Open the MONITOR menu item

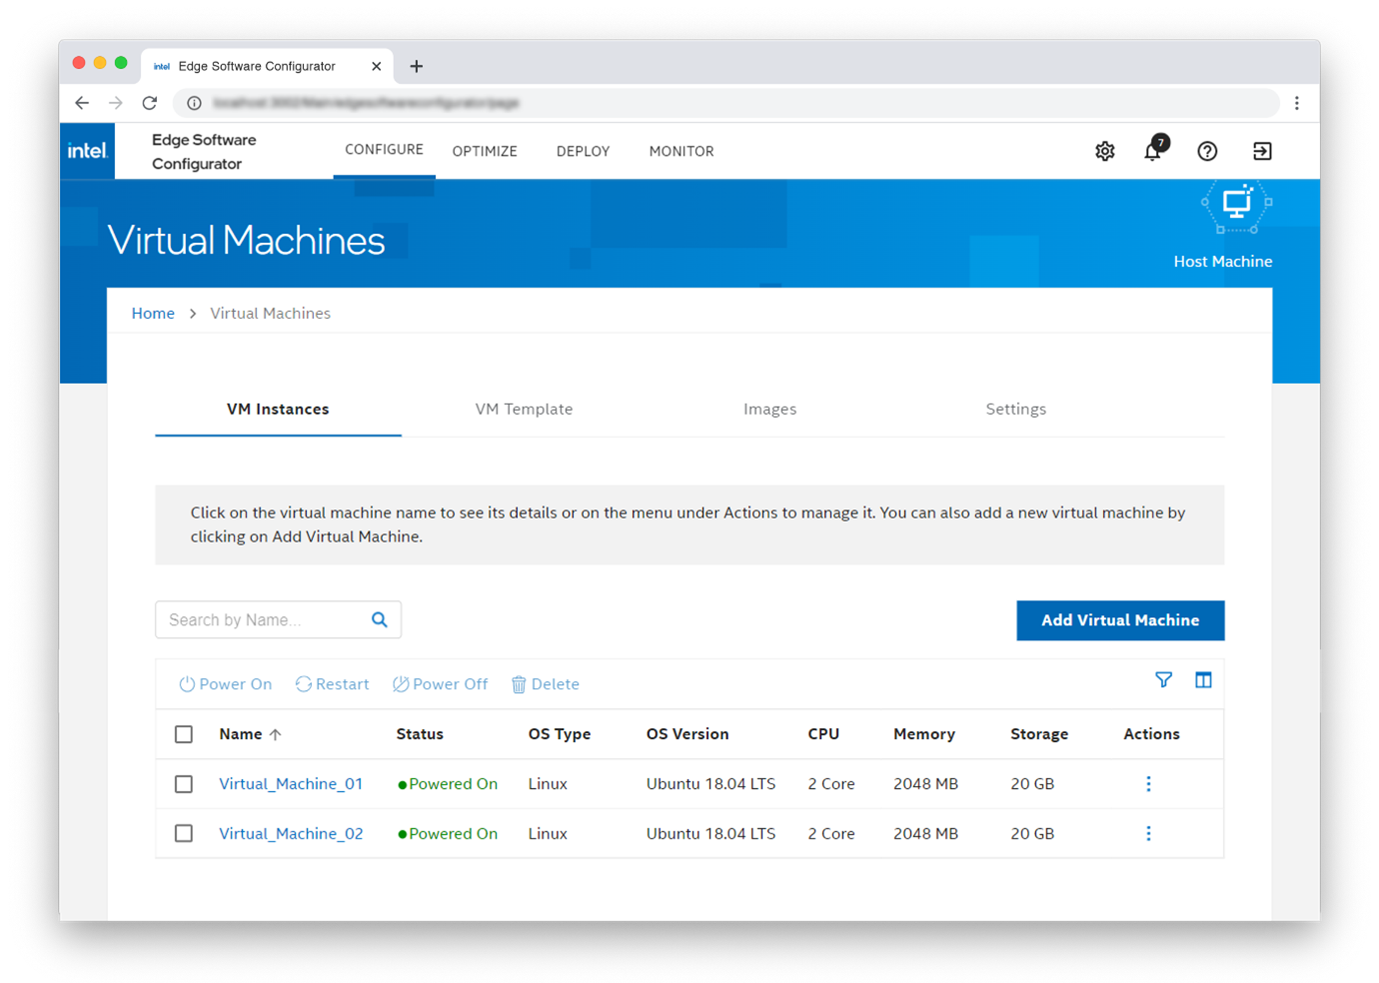click(x=681, y=151)
